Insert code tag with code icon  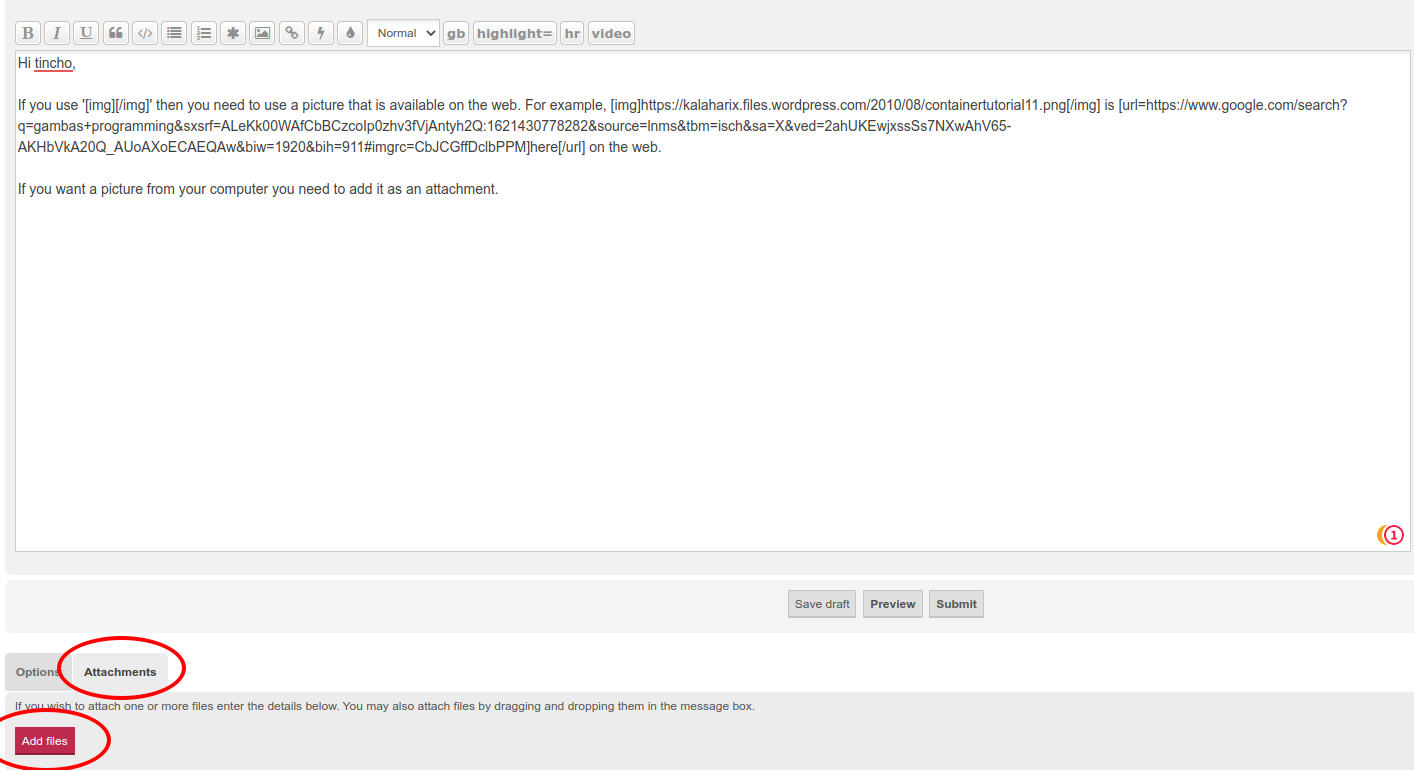(145, 33)
